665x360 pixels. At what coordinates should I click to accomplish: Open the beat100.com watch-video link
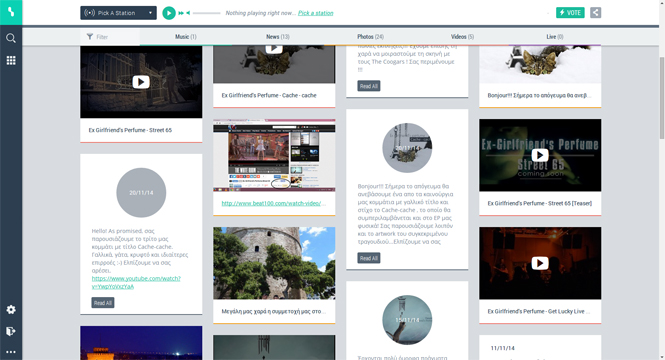point(274,203)
